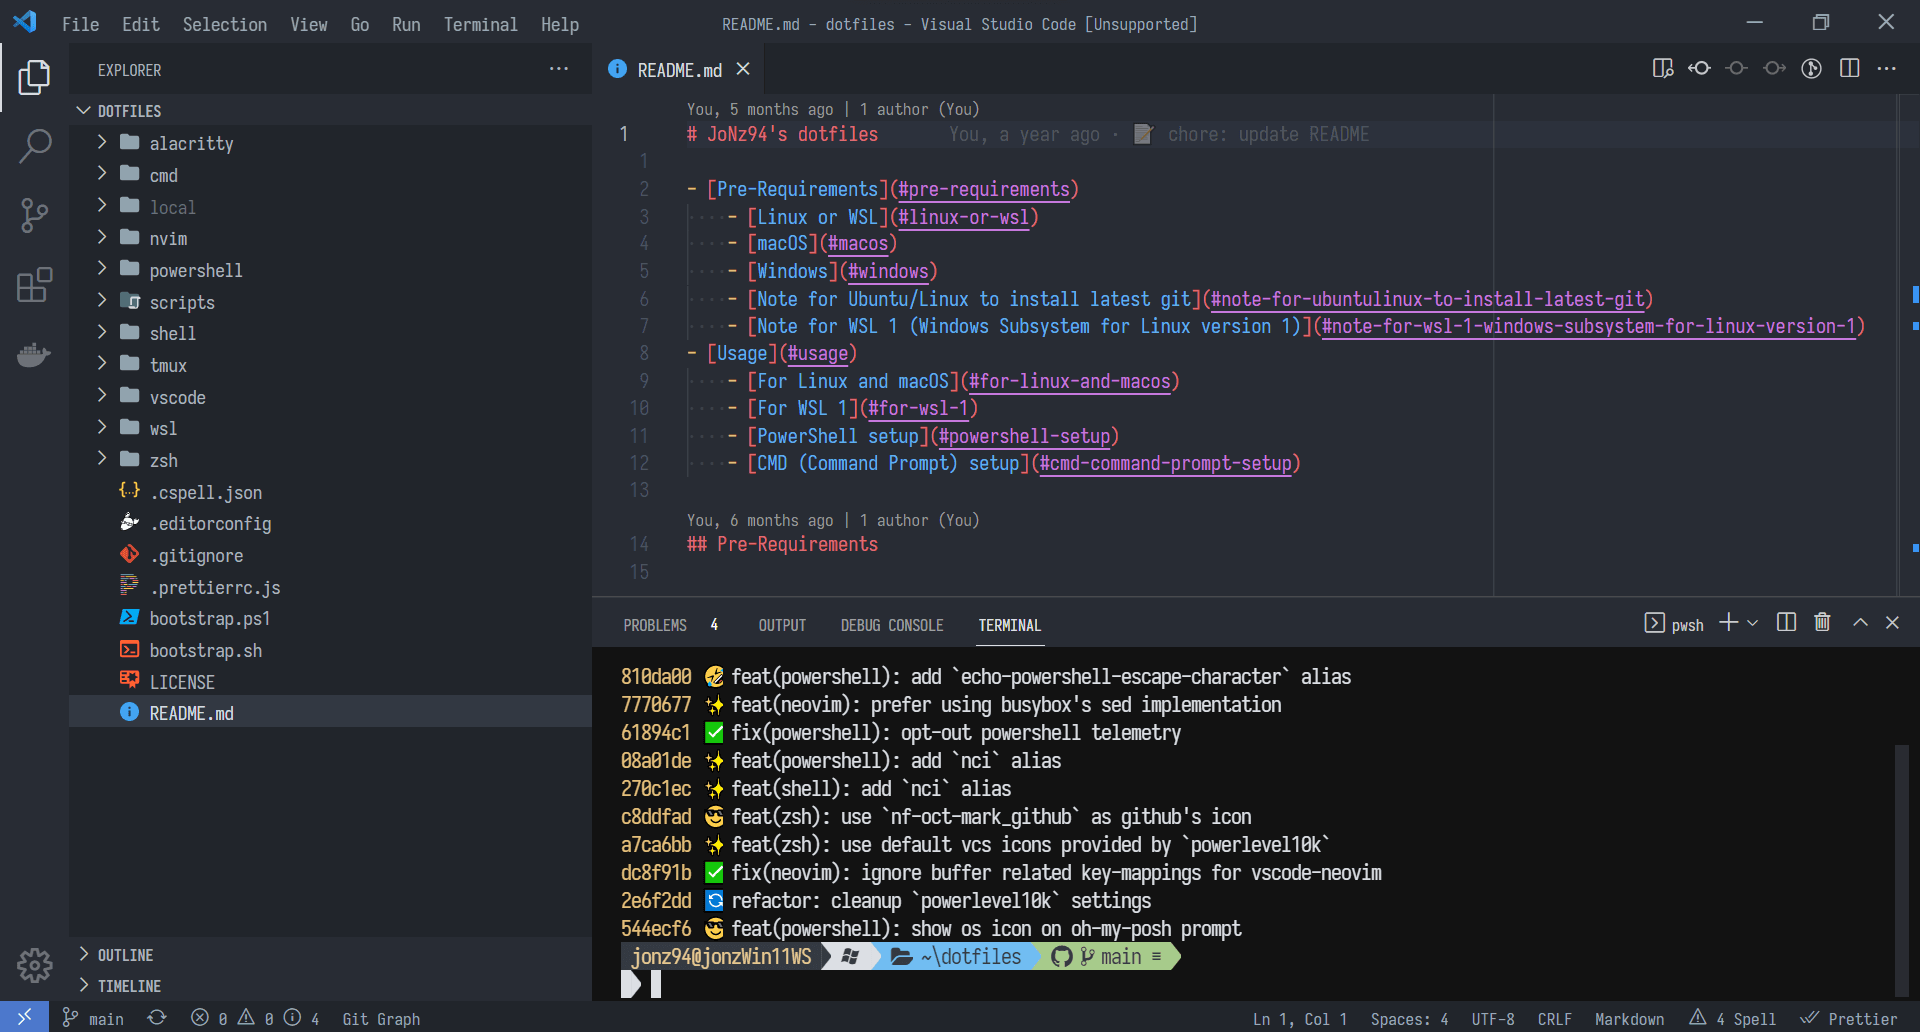Image resolution: width=1920 pixels, height=1032 pixels.
Task: Split the terminal panel
Action: pos(1786,623)
